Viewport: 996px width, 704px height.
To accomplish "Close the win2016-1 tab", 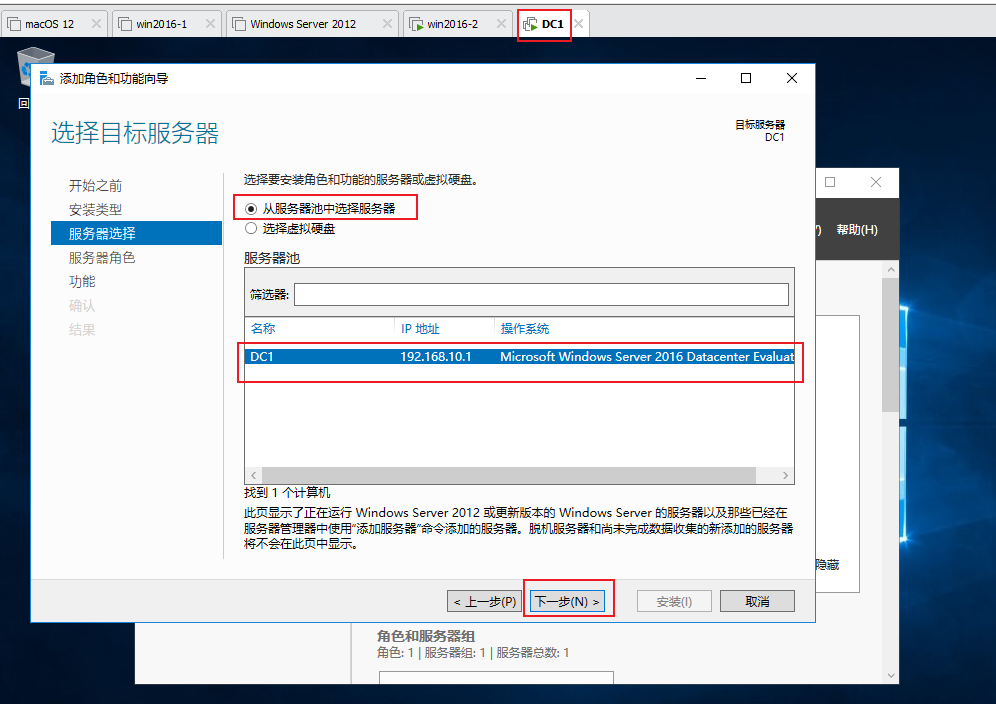I will click(210, 24).
